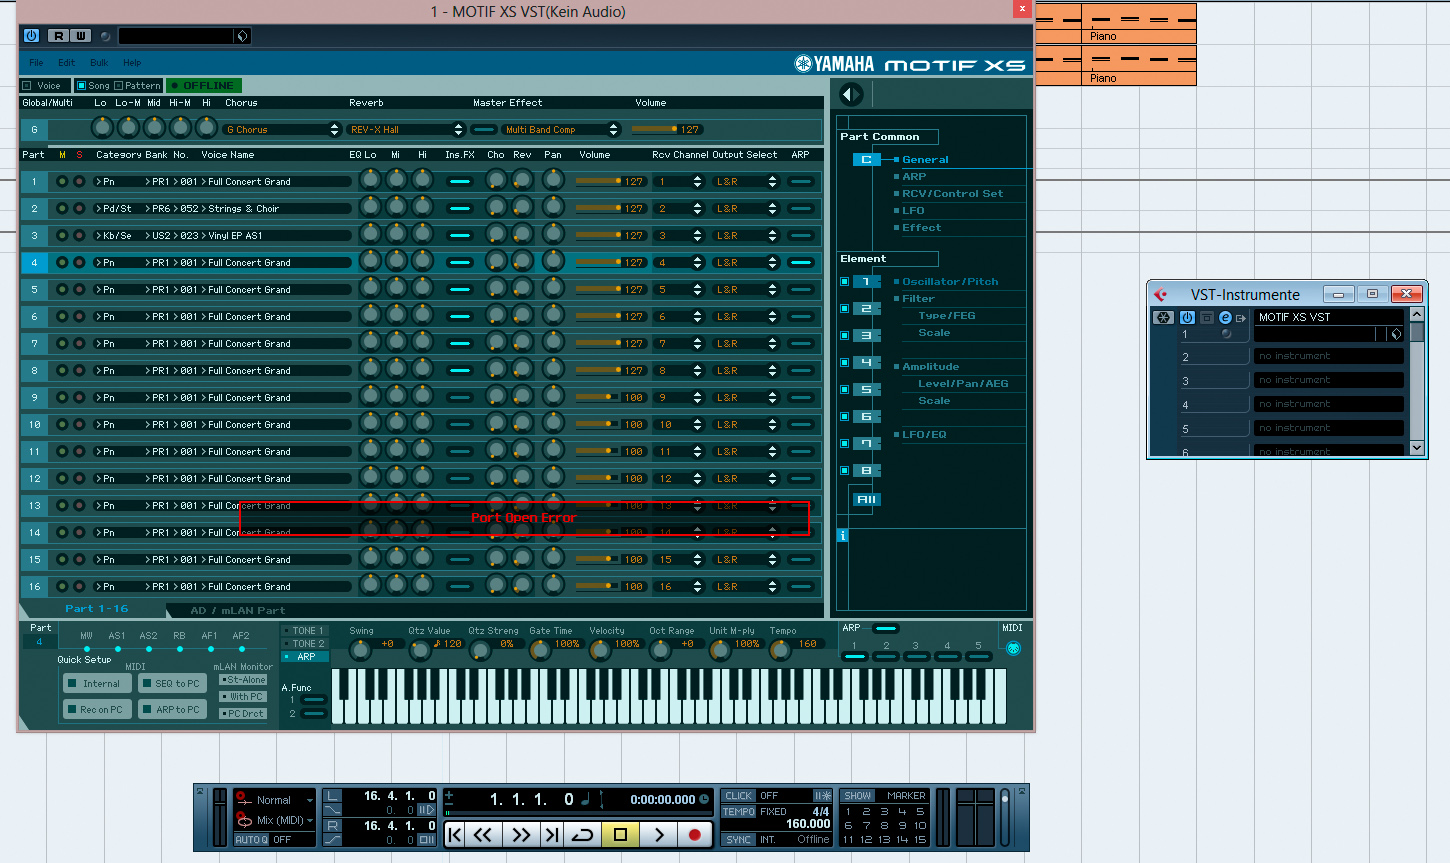This screenshot has width=1450, height=863.
Task: Toggle Ins.FX switch for Part 3
Action: coord(460,235)
